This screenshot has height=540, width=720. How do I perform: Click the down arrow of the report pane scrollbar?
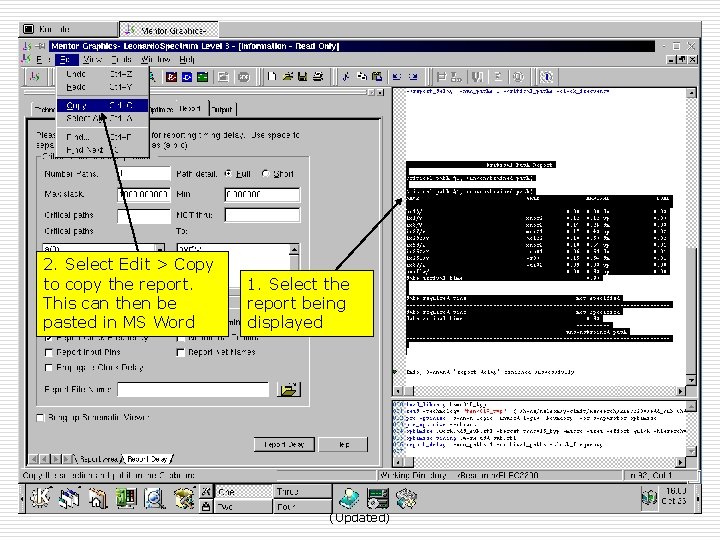pyautogui.click(x=691, y=380)
